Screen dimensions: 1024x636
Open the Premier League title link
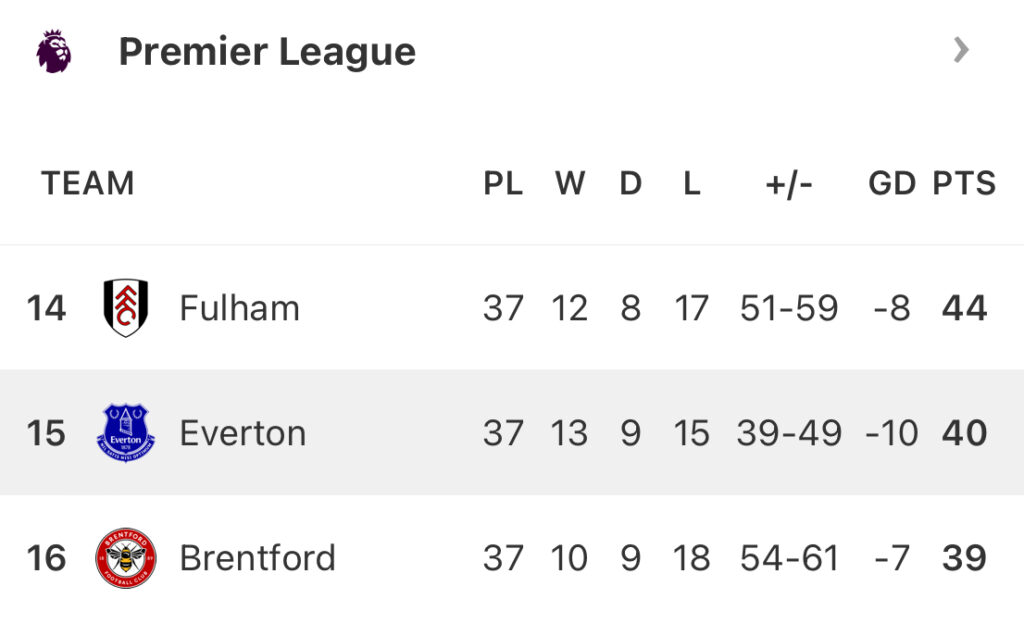tap(267, 52)
